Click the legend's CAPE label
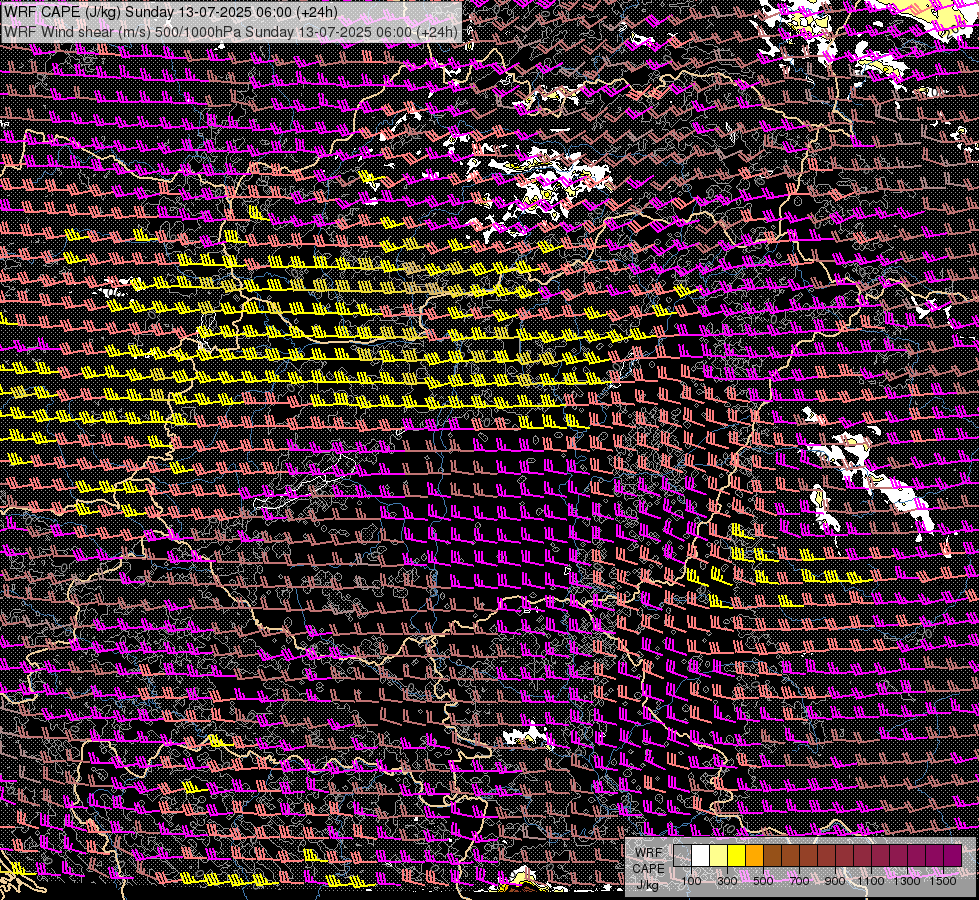Image resolution: width=979 pixels, height=900 pixels. pos(649,868)
